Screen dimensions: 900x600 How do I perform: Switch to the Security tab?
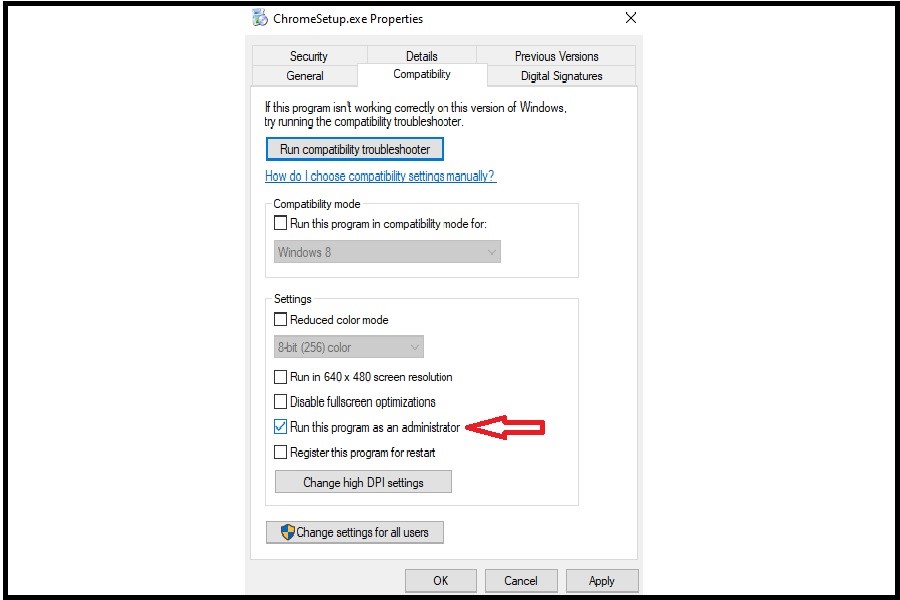click(308, 56)
